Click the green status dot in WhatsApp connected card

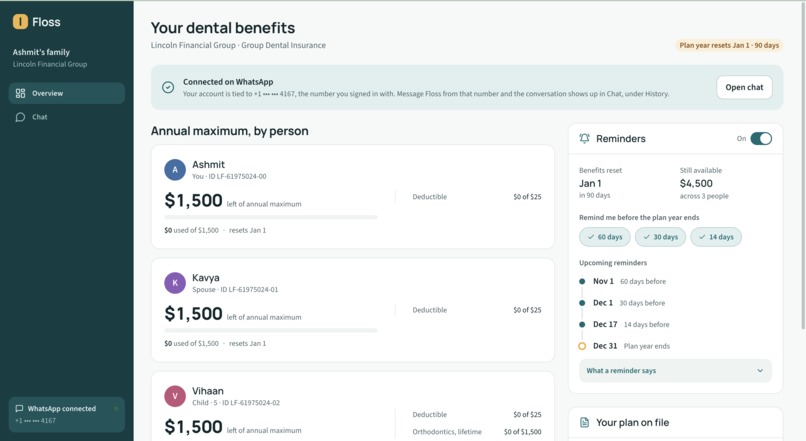(x=116, y=409)
